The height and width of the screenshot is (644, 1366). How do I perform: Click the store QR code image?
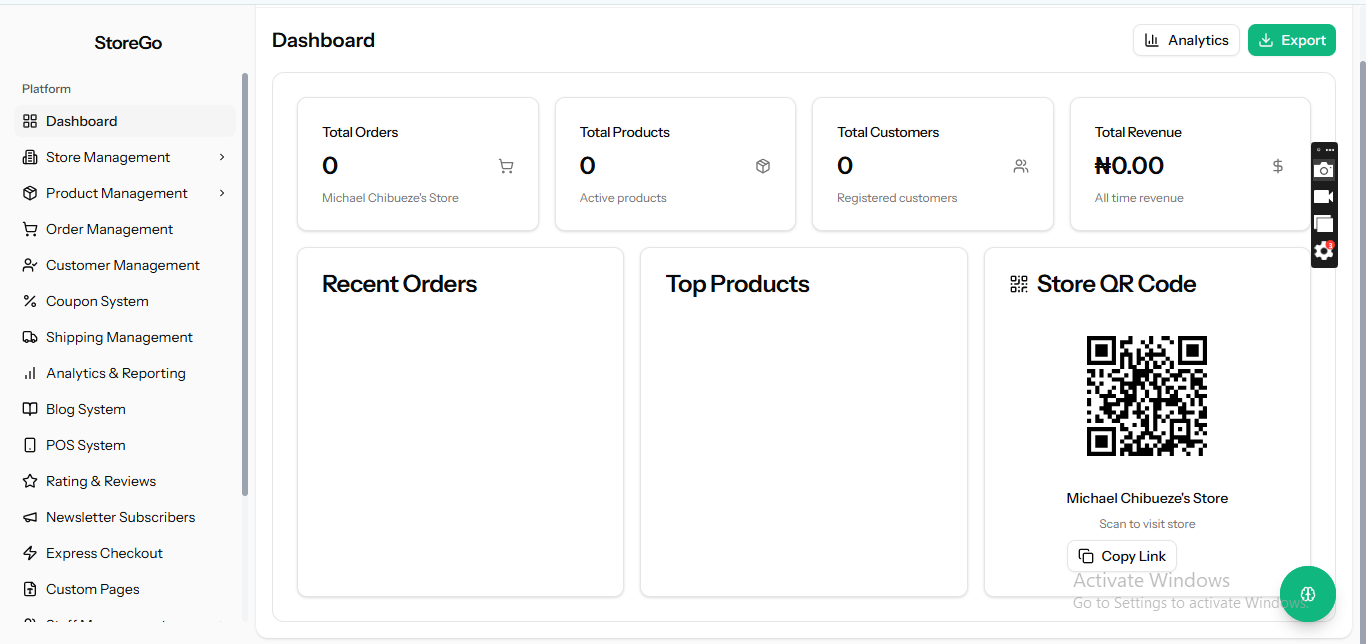pos(1147,396)
